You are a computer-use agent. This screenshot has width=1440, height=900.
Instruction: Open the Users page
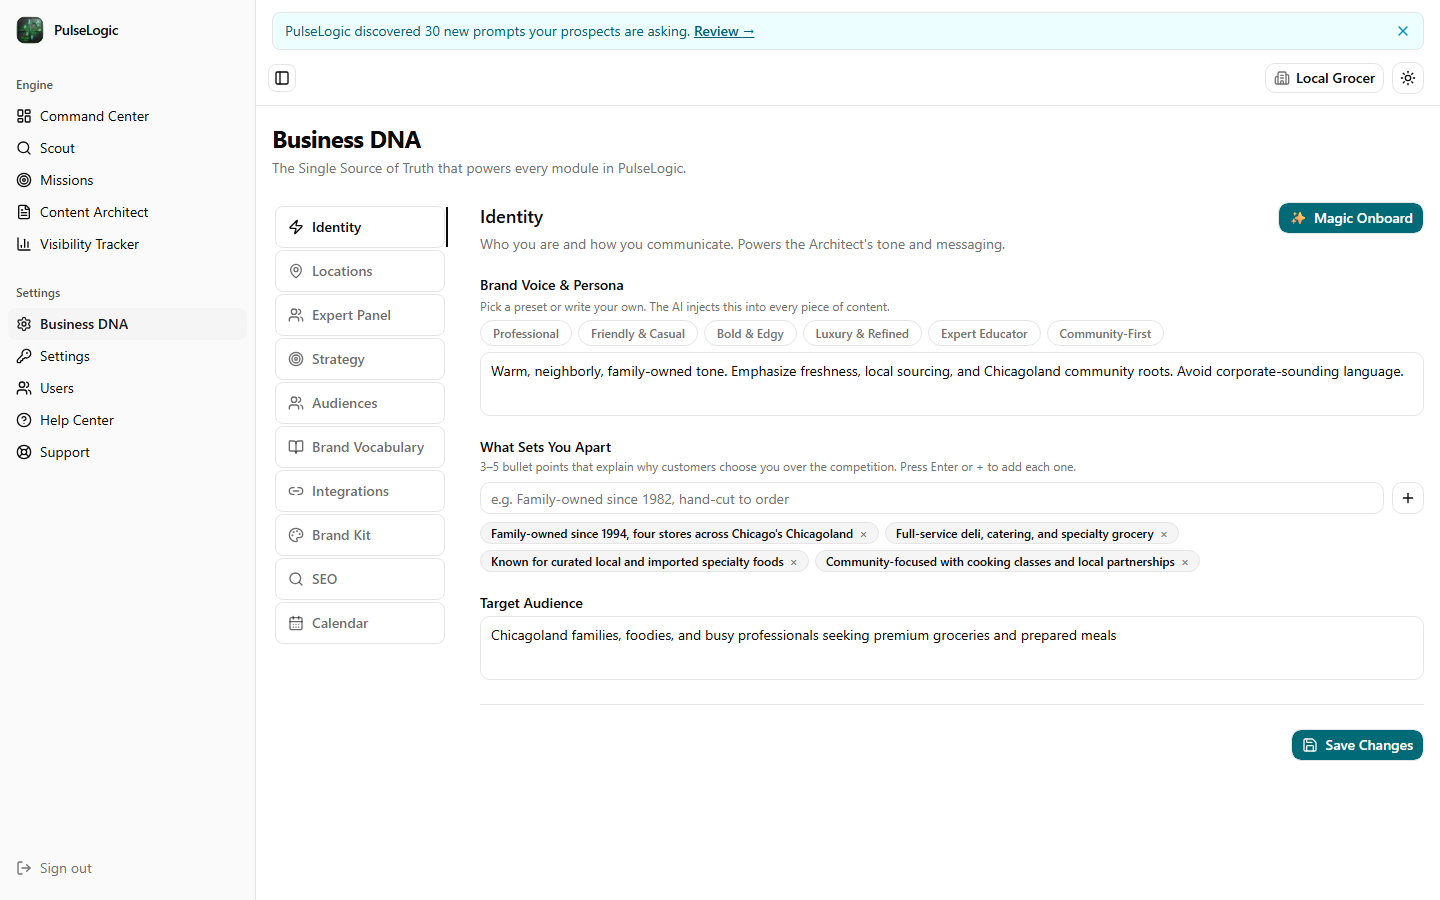[127, 388]
